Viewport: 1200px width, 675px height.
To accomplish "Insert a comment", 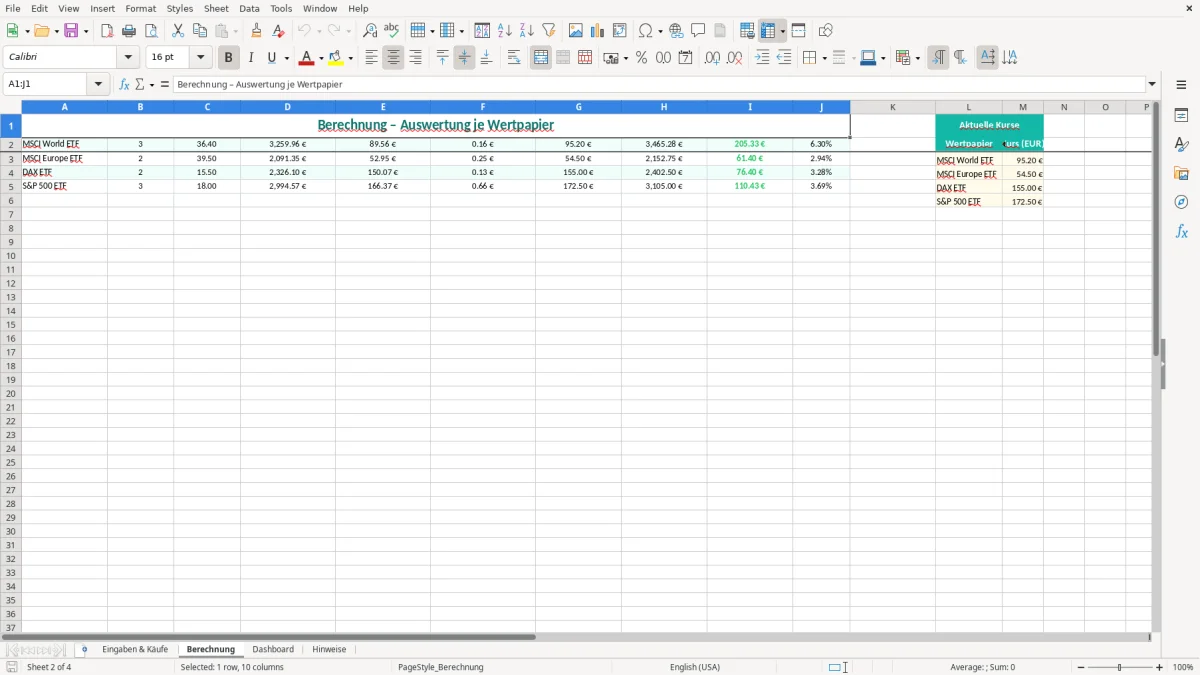I will tap(698, 31).
